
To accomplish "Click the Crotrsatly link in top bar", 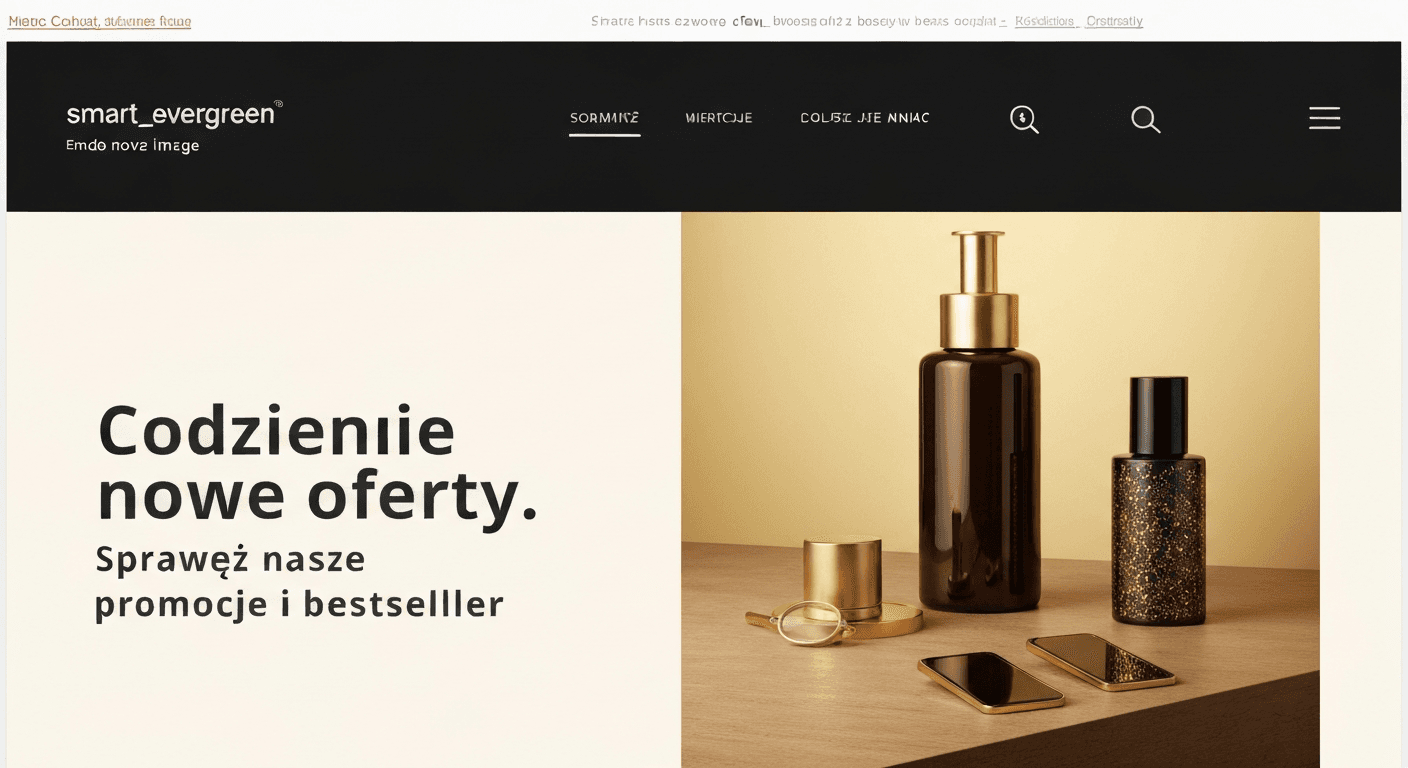I will pyautogui.click(x=1114, y=21).
